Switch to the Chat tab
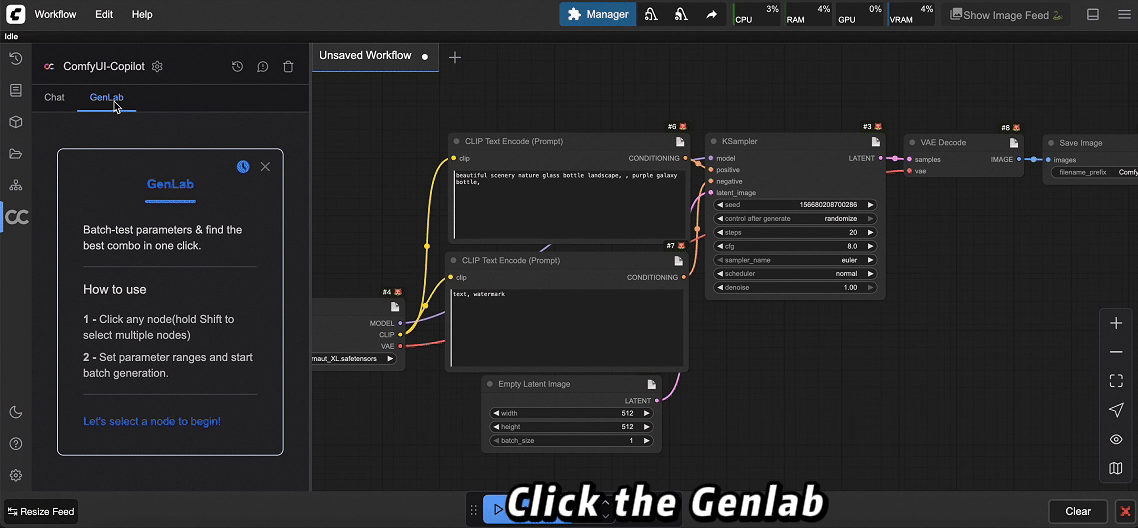Viewport: 1138px width, 528px height. [54, 97]
